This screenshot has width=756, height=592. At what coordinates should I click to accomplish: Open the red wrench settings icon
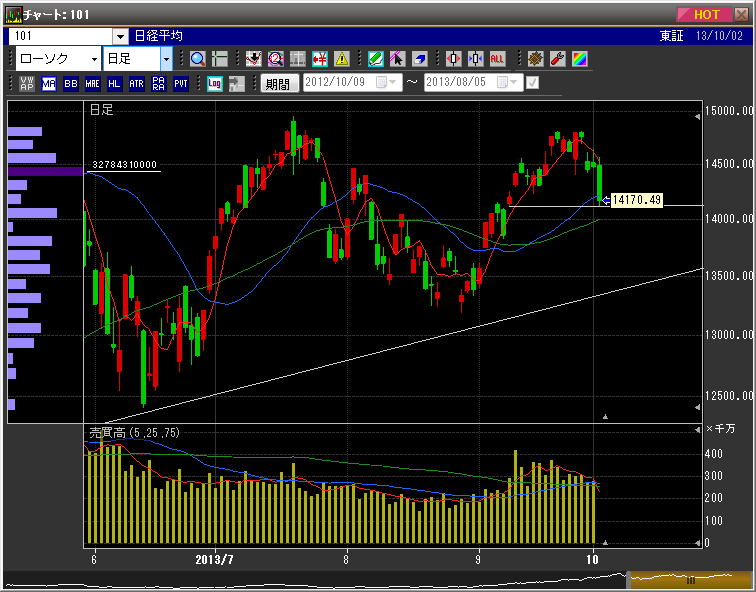(558, 59)
